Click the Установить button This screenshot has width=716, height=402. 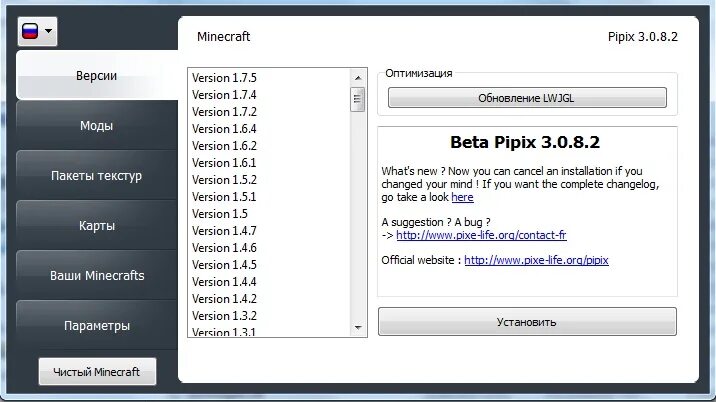pos(527,322)
